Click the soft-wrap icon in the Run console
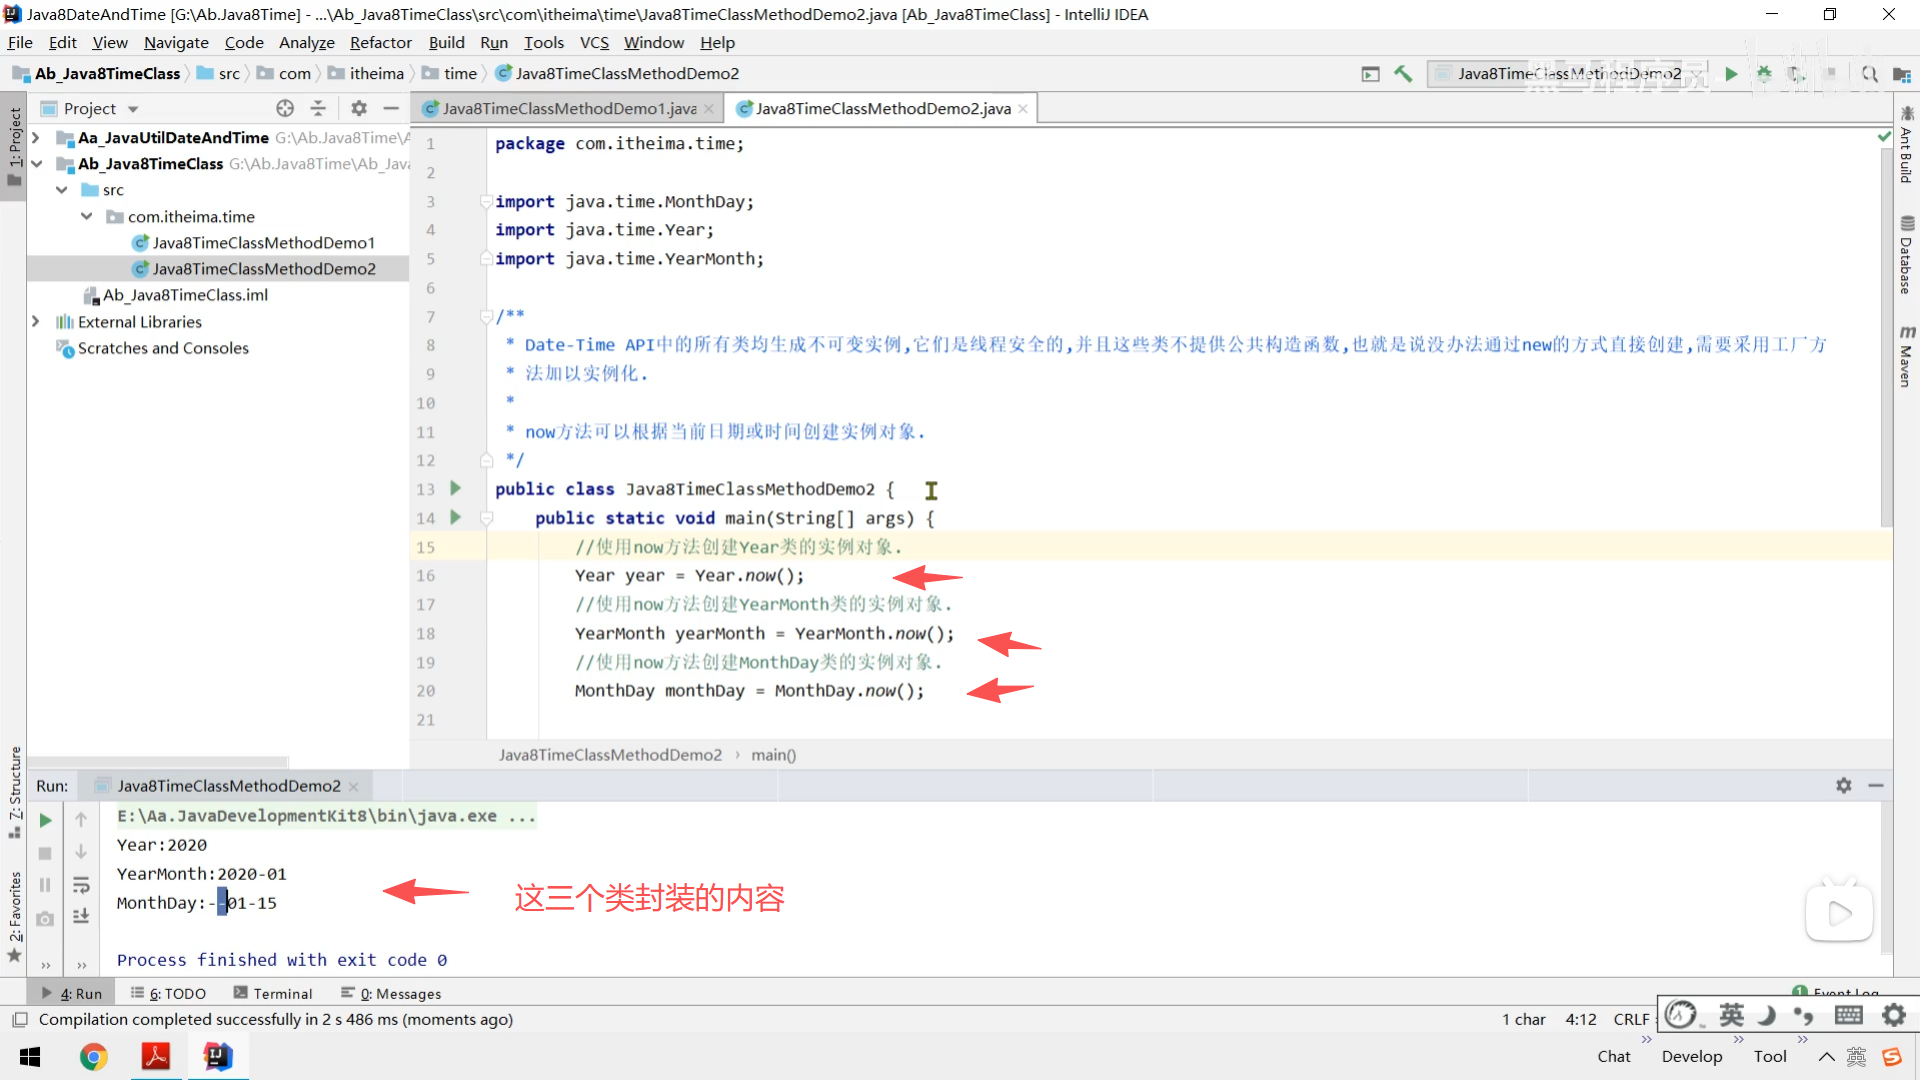This screenshot has width=1920, height=1080. tap(81, 885)
